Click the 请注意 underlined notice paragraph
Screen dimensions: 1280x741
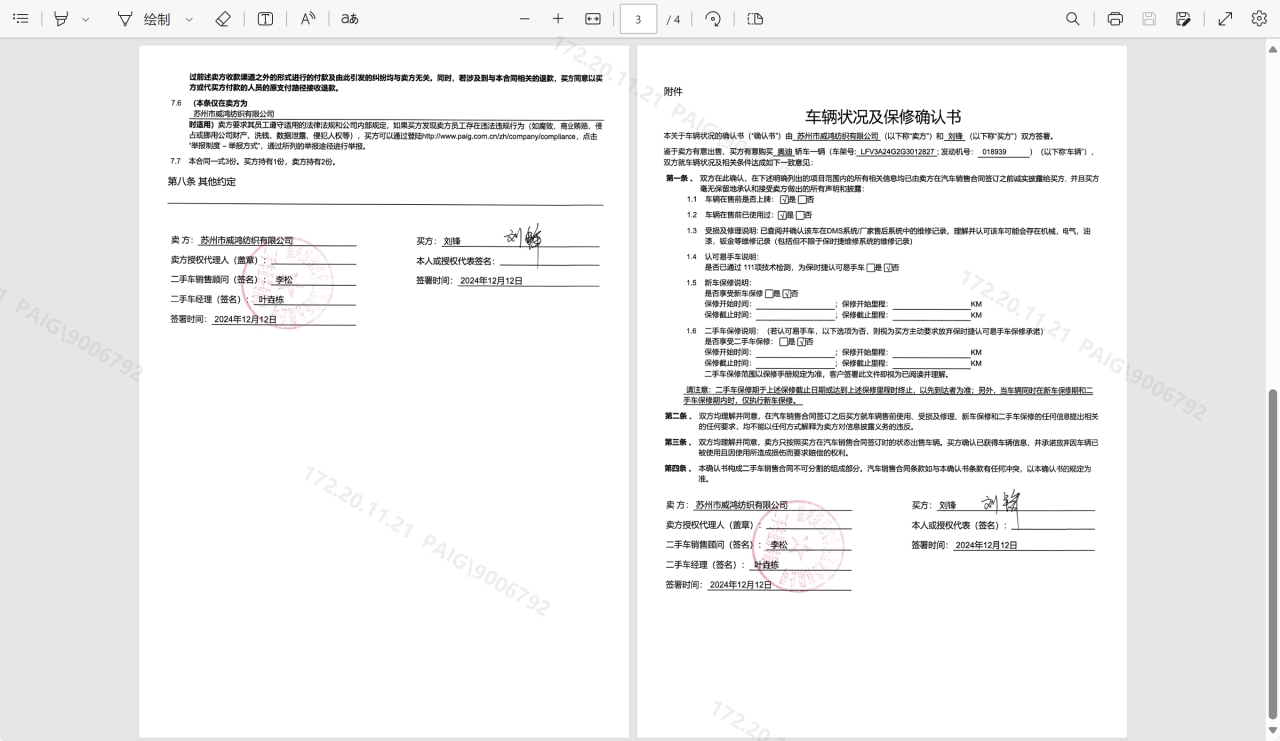tap(888, 395)
